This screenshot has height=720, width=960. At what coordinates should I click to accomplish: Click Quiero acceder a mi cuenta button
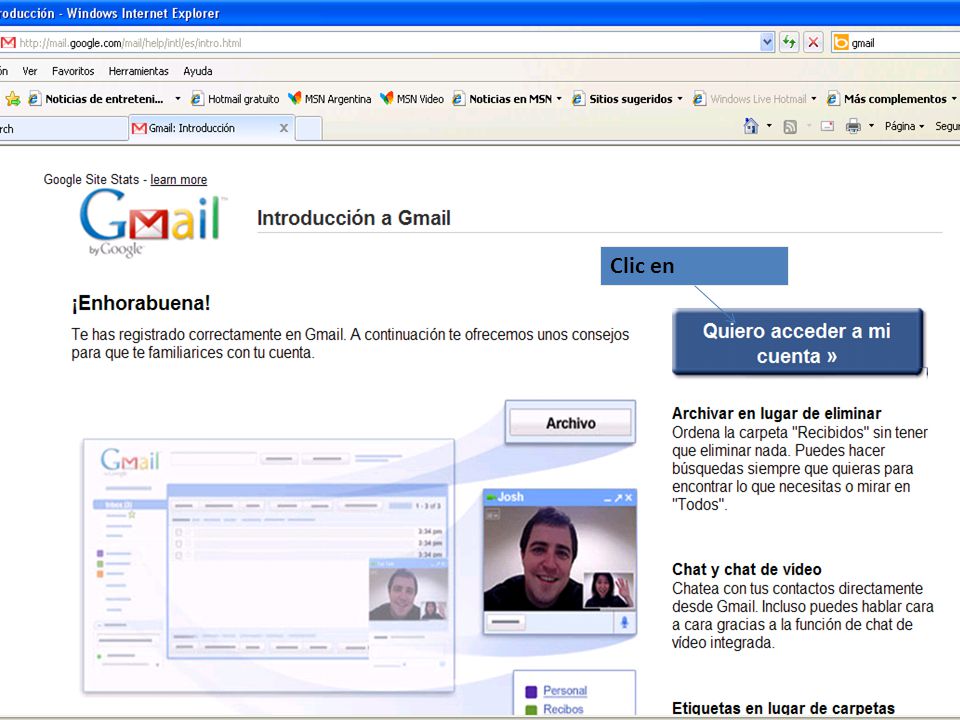point(797,342)
